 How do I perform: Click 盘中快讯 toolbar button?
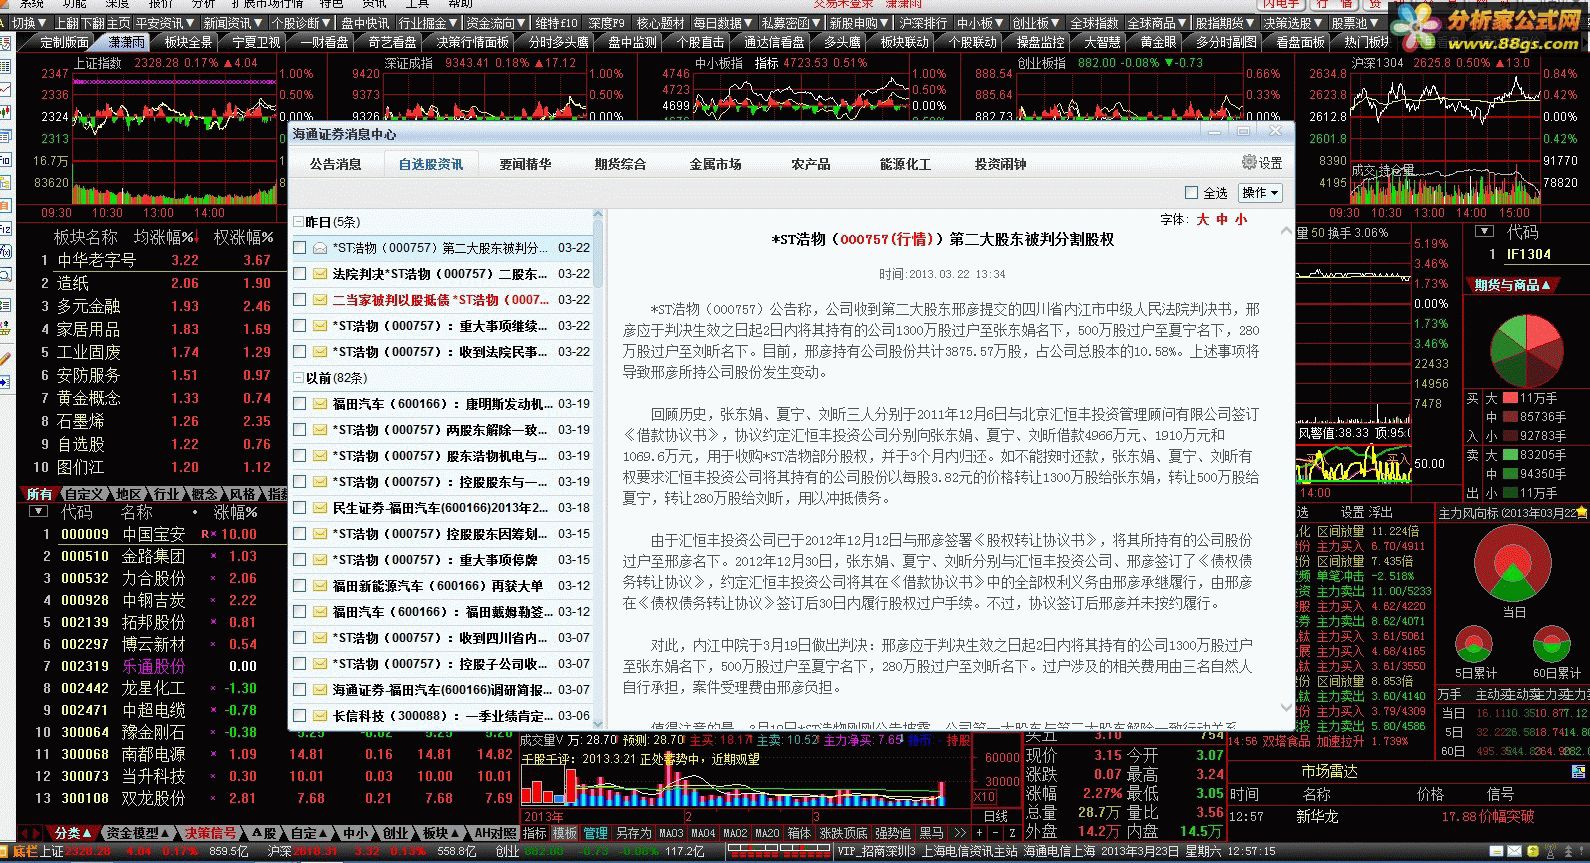[364, 23]
